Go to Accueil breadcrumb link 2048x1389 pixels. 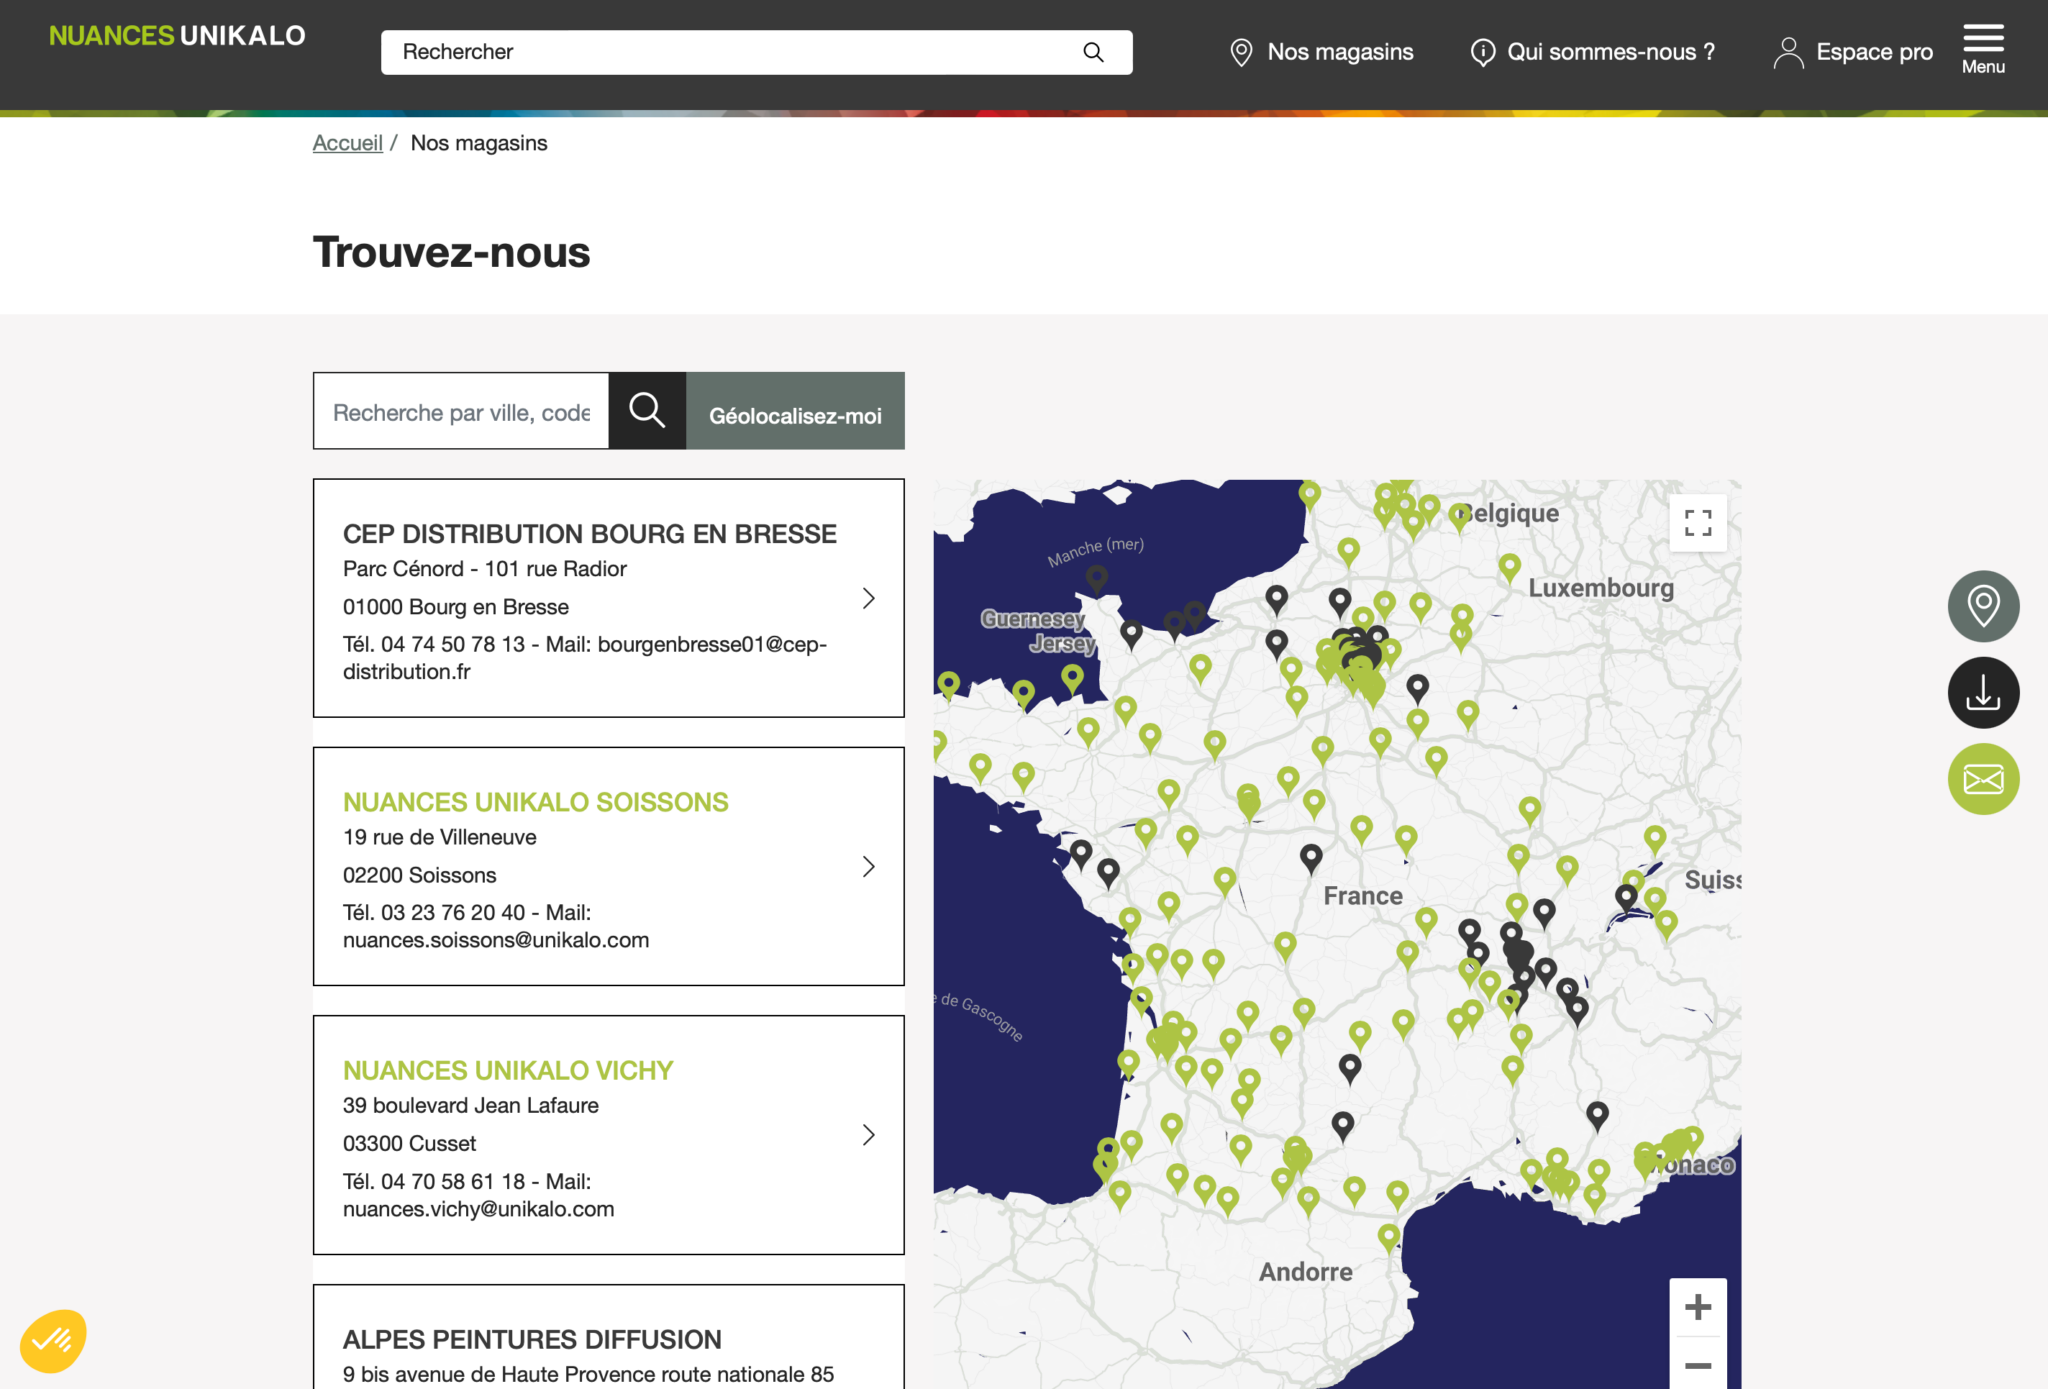coord(347,143)
